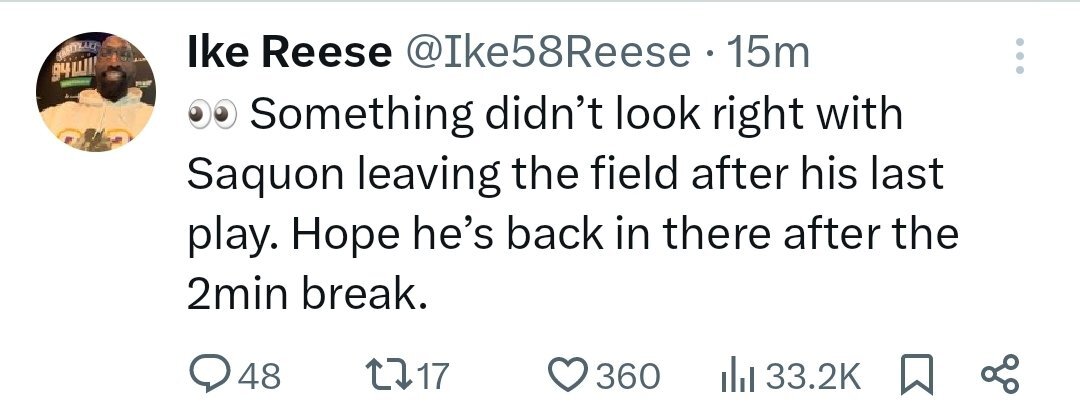
Task: Click the "play. Hope he's back" text line
Action: pyautogui.click(x=400, y=236)
